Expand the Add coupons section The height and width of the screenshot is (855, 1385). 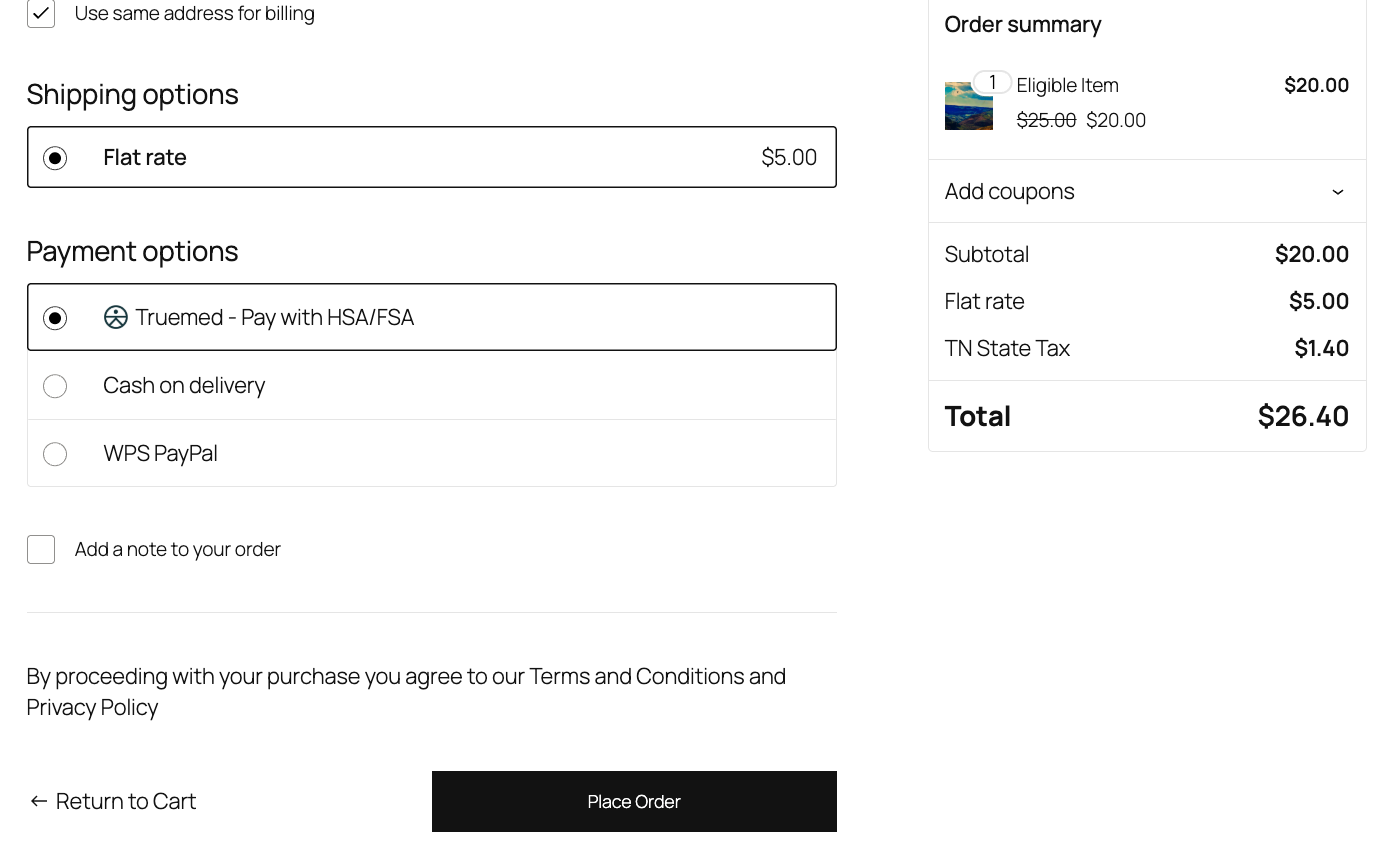point(1009,191)
